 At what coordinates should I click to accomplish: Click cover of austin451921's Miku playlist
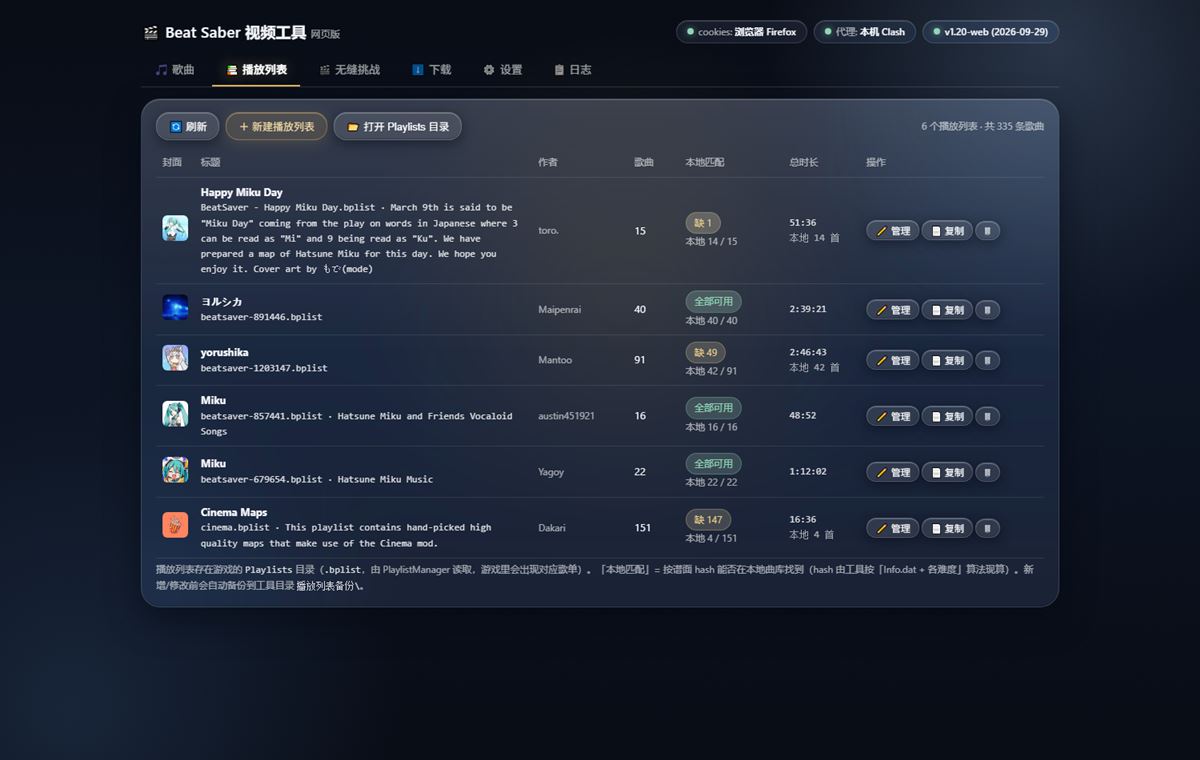click(175, 414)
